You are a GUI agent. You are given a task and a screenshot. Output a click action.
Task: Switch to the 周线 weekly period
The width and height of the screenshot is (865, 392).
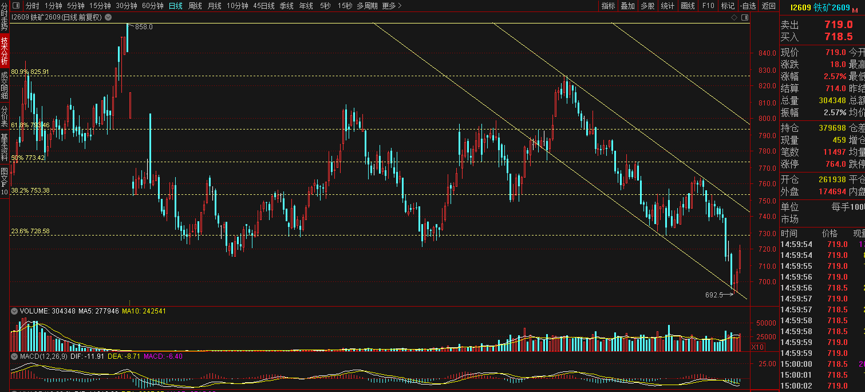[195, 6]
